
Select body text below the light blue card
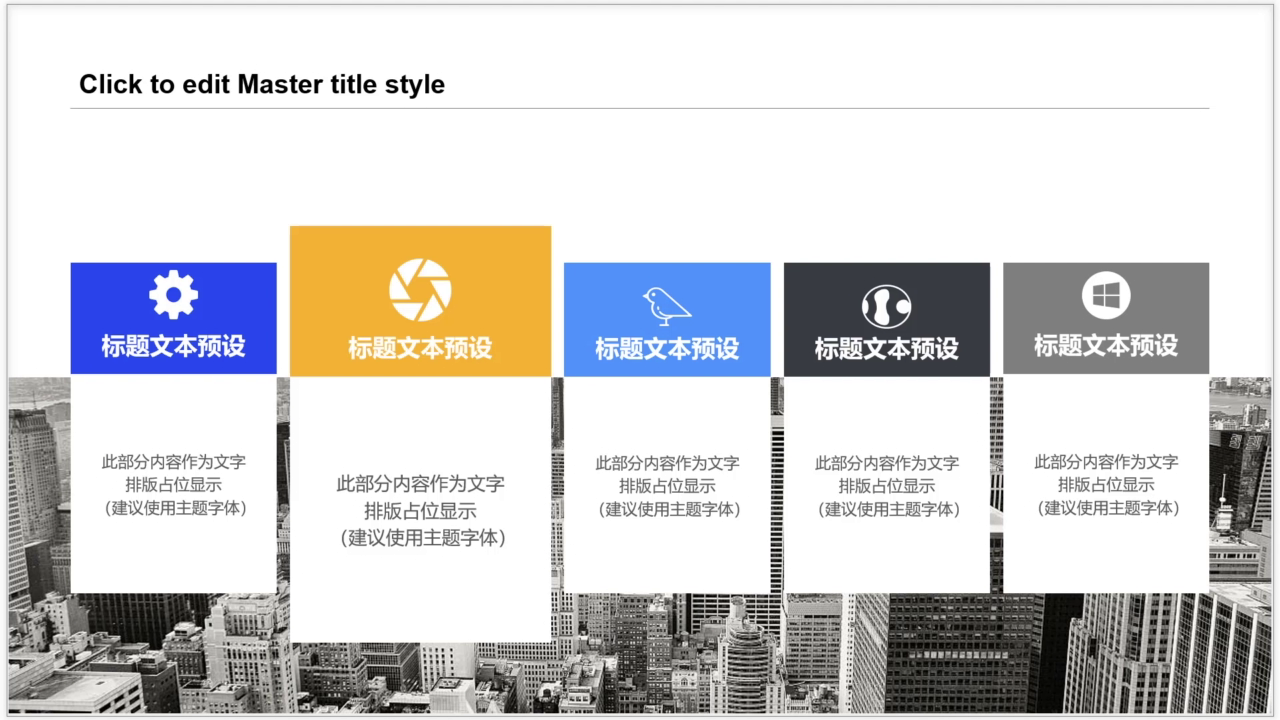tap(667, 486)
